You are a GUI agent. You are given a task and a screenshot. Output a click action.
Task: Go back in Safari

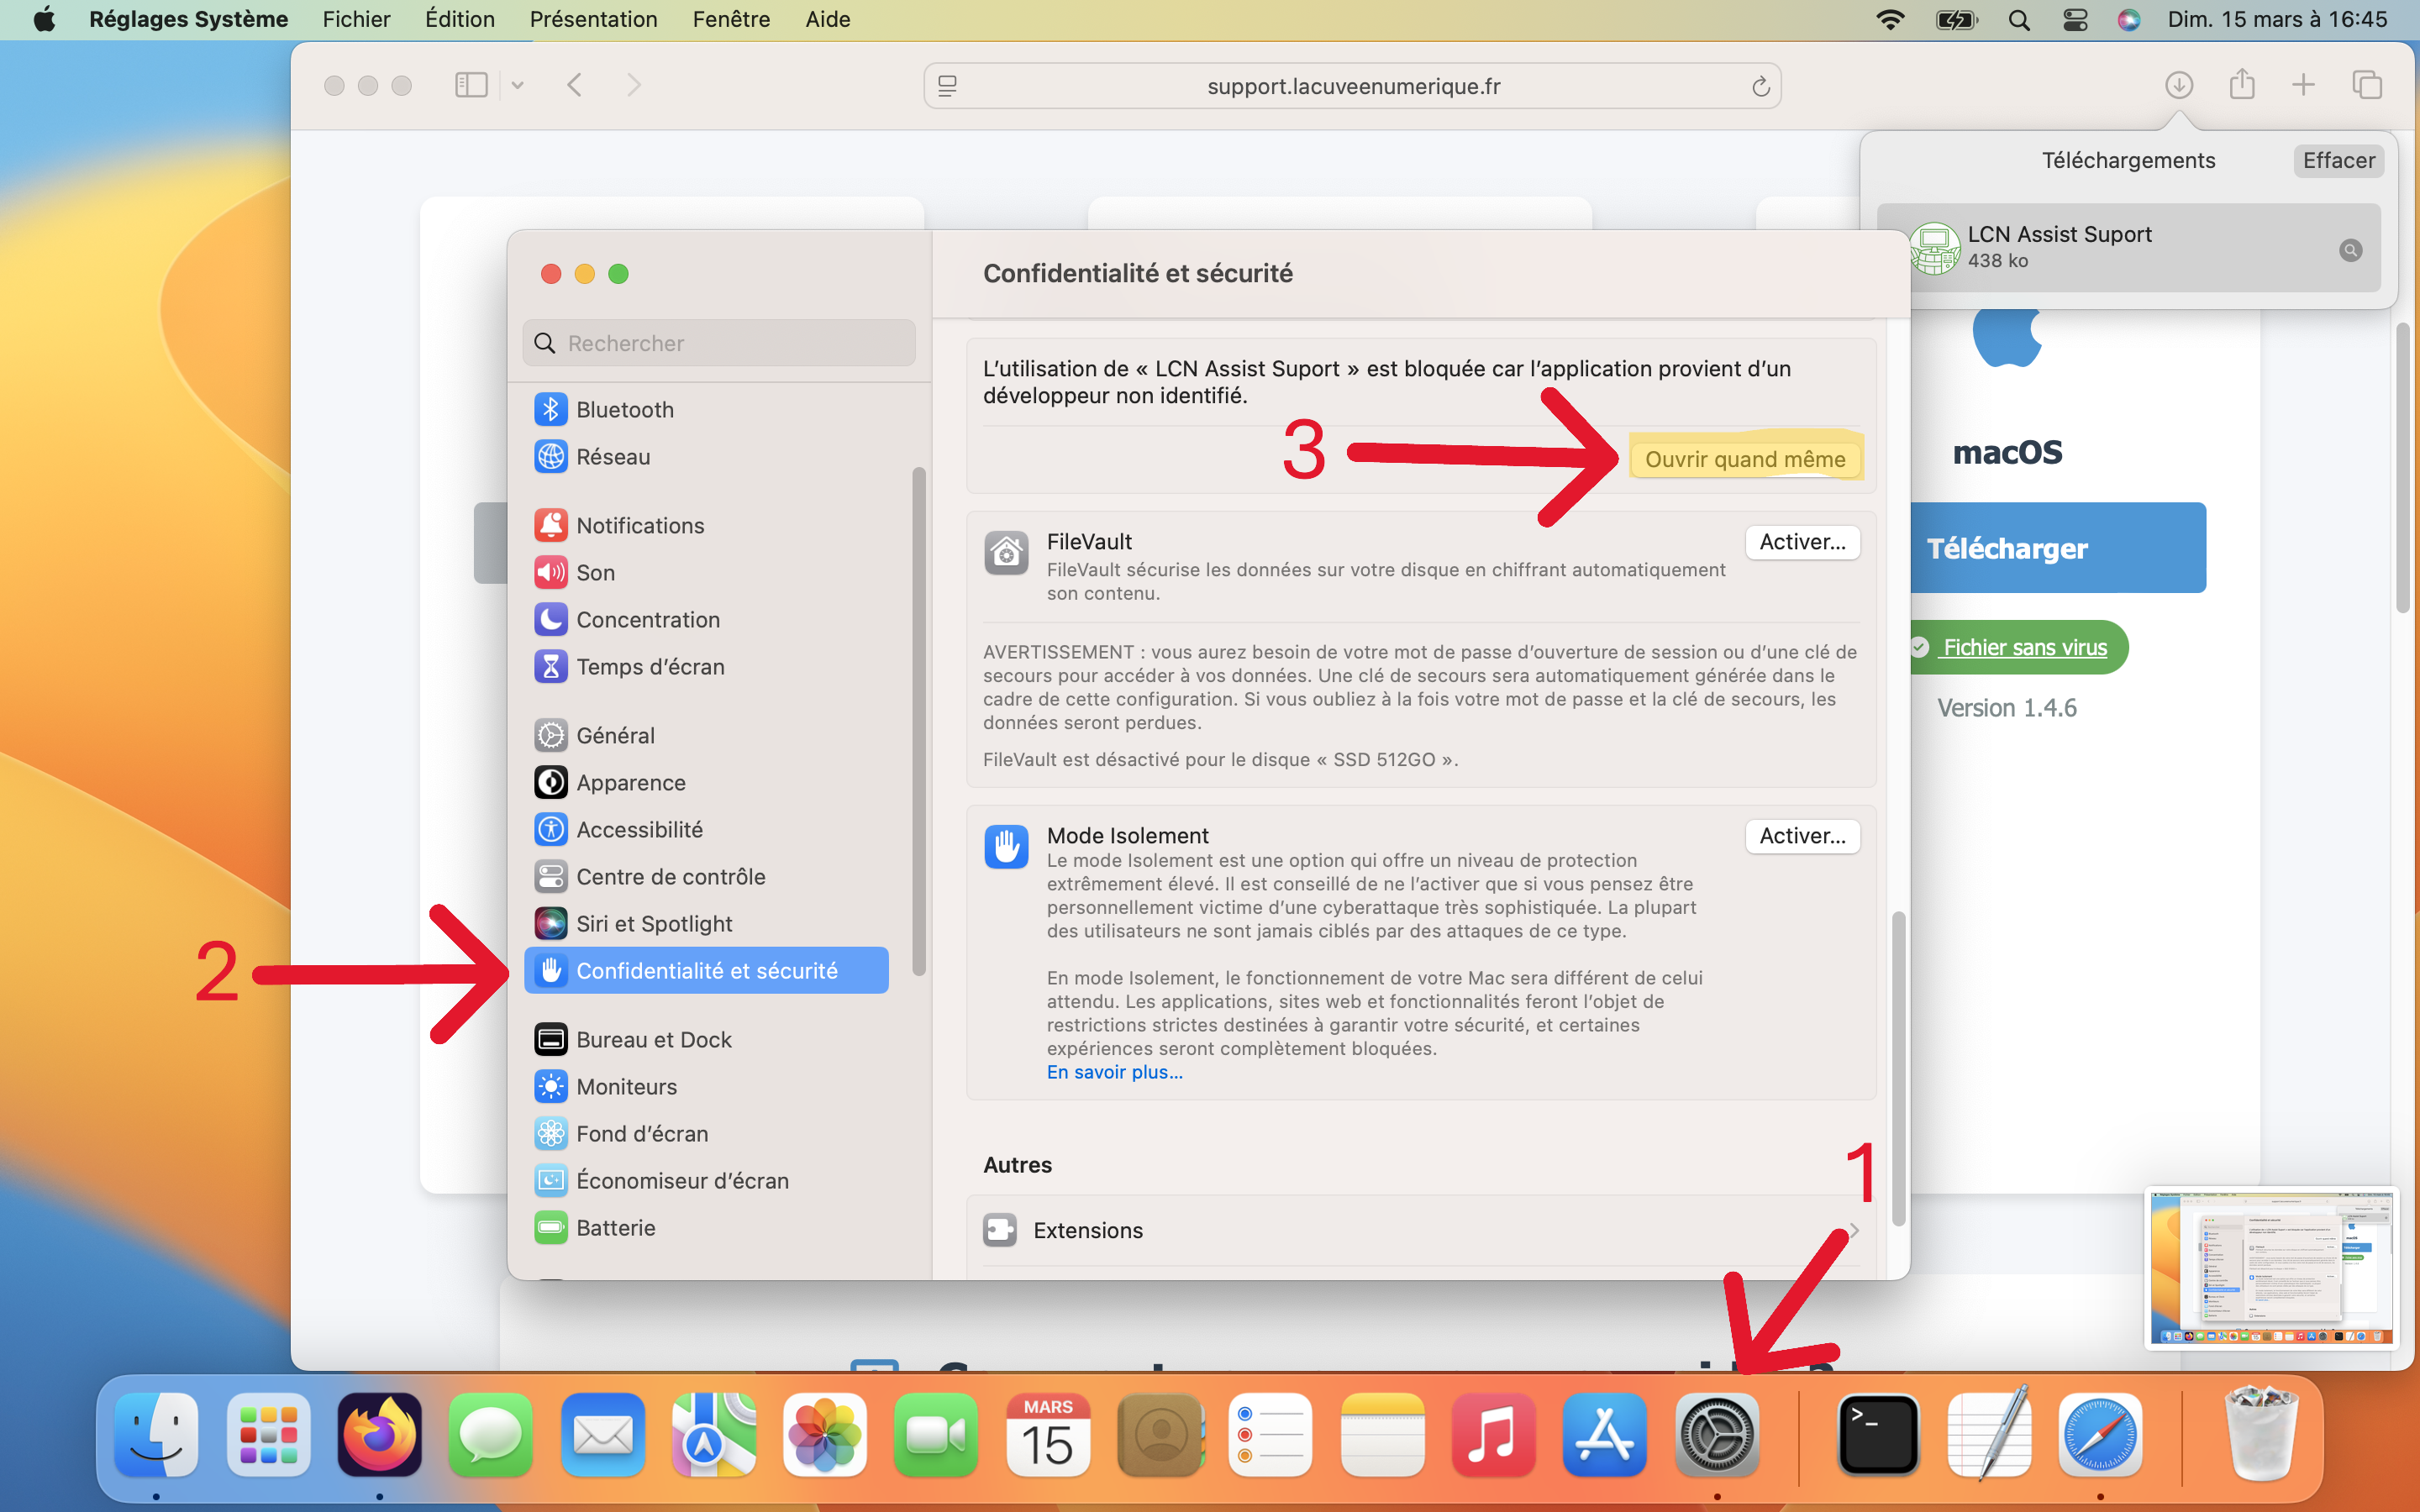[x=574, y=85]
